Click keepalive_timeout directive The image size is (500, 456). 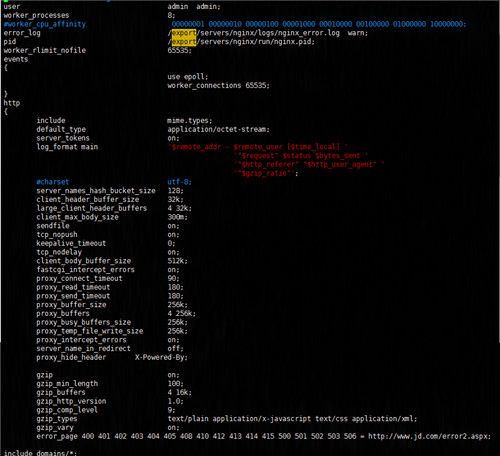click(x=71, y=243)
